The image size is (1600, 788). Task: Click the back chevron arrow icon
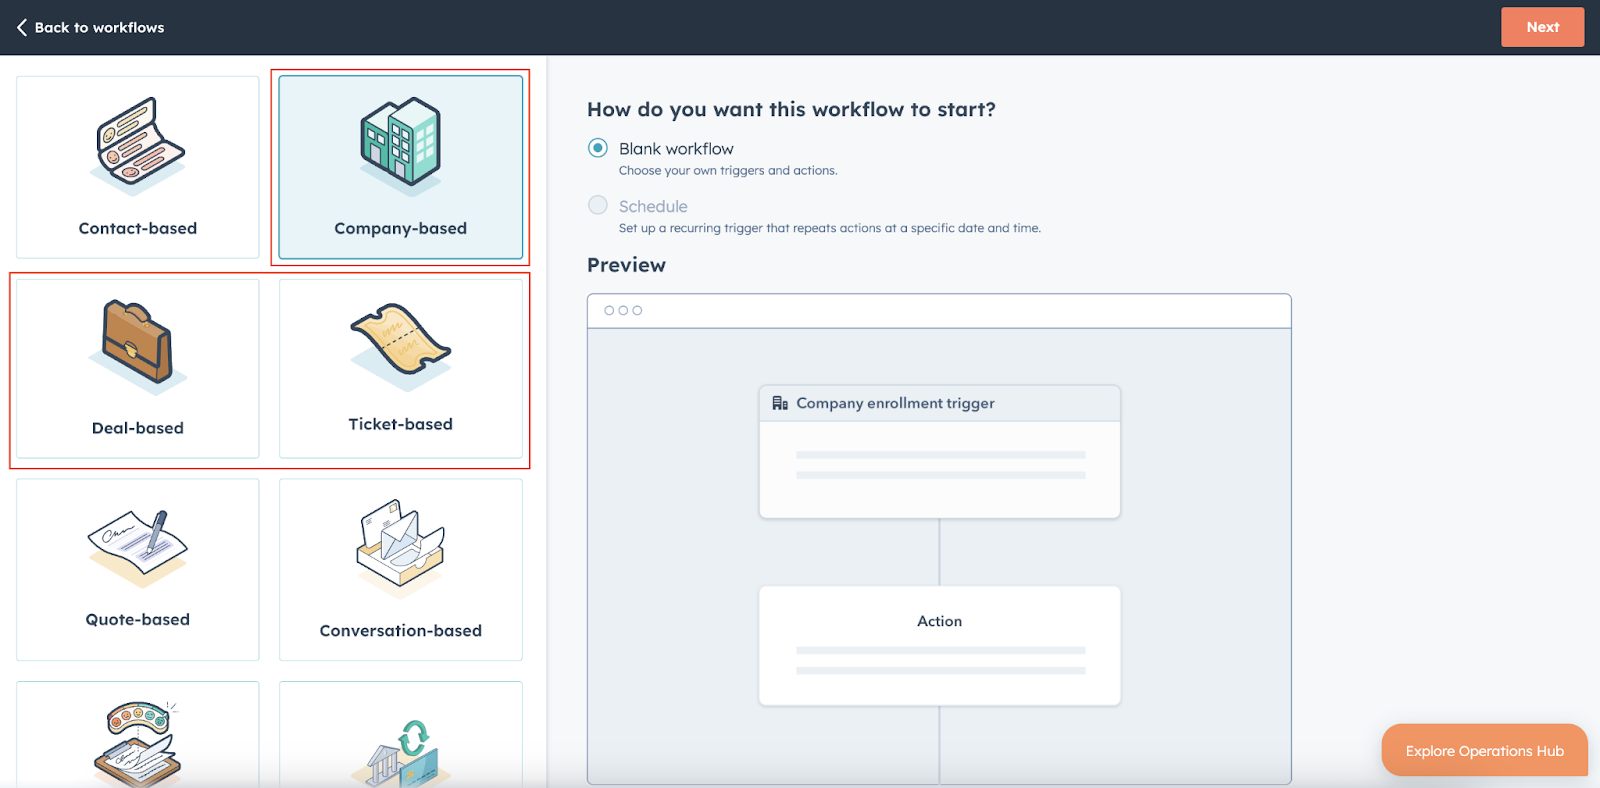point(22,27)
